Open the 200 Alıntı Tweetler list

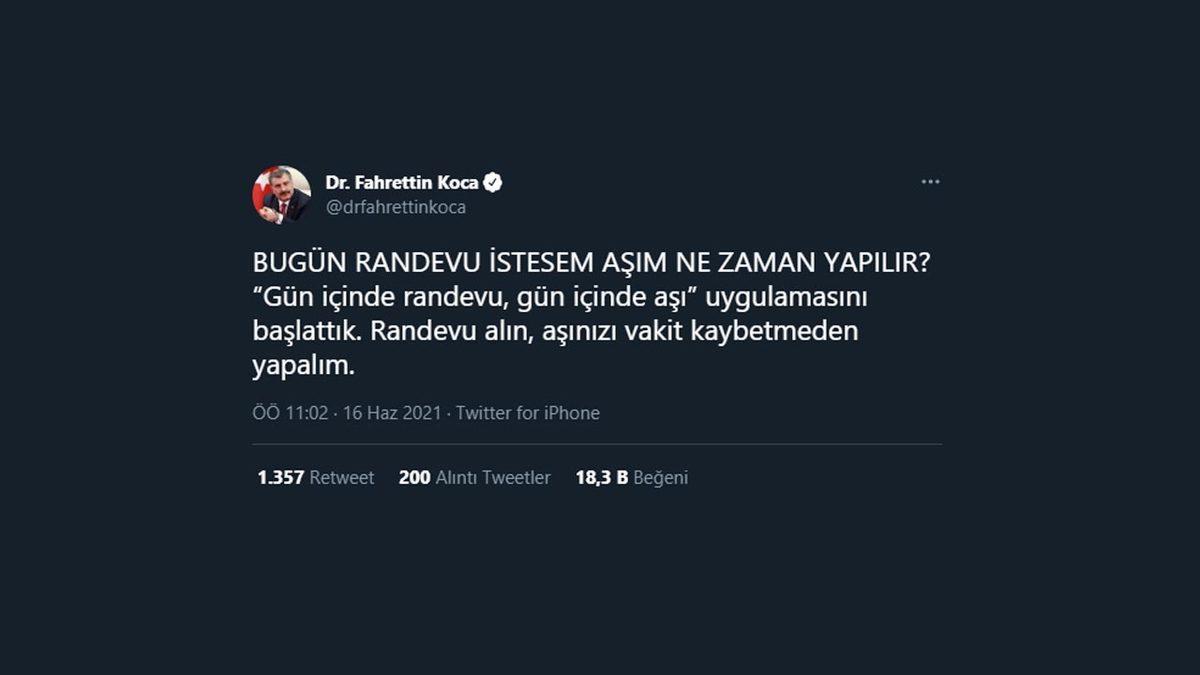[472, 477]
